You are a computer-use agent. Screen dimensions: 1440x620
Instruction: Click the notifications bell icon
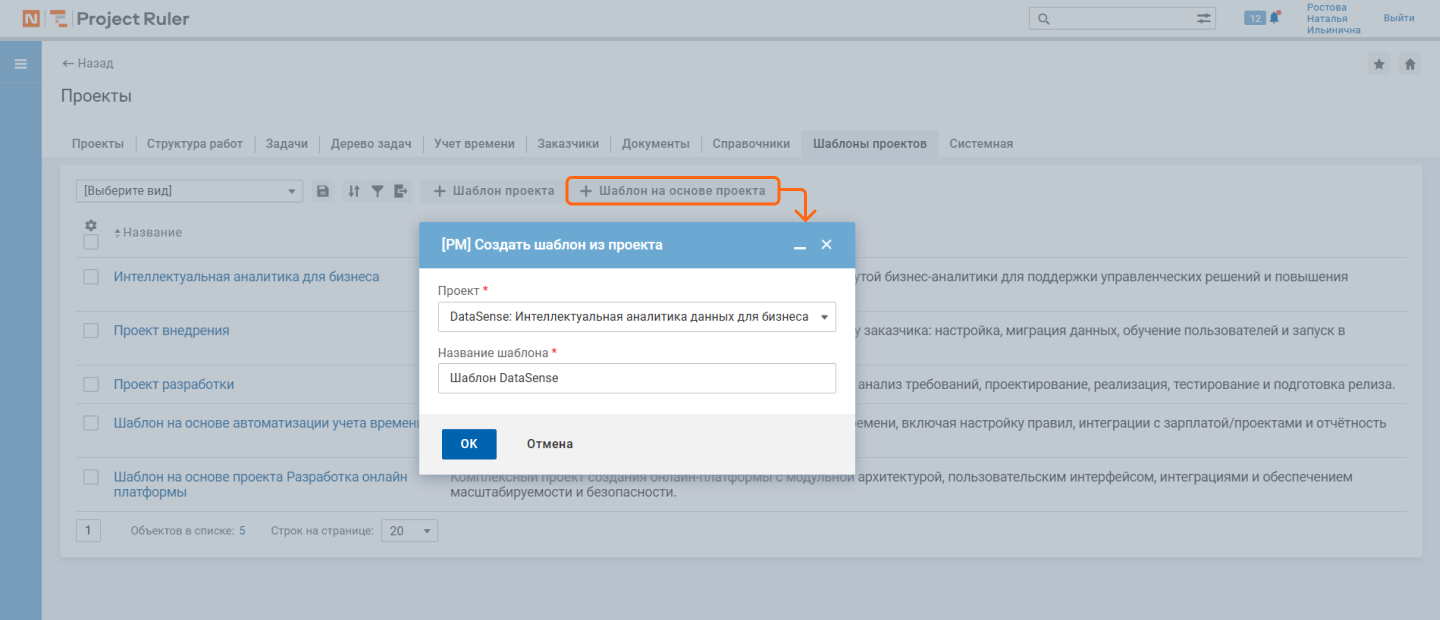click(x=1275, y=17)
